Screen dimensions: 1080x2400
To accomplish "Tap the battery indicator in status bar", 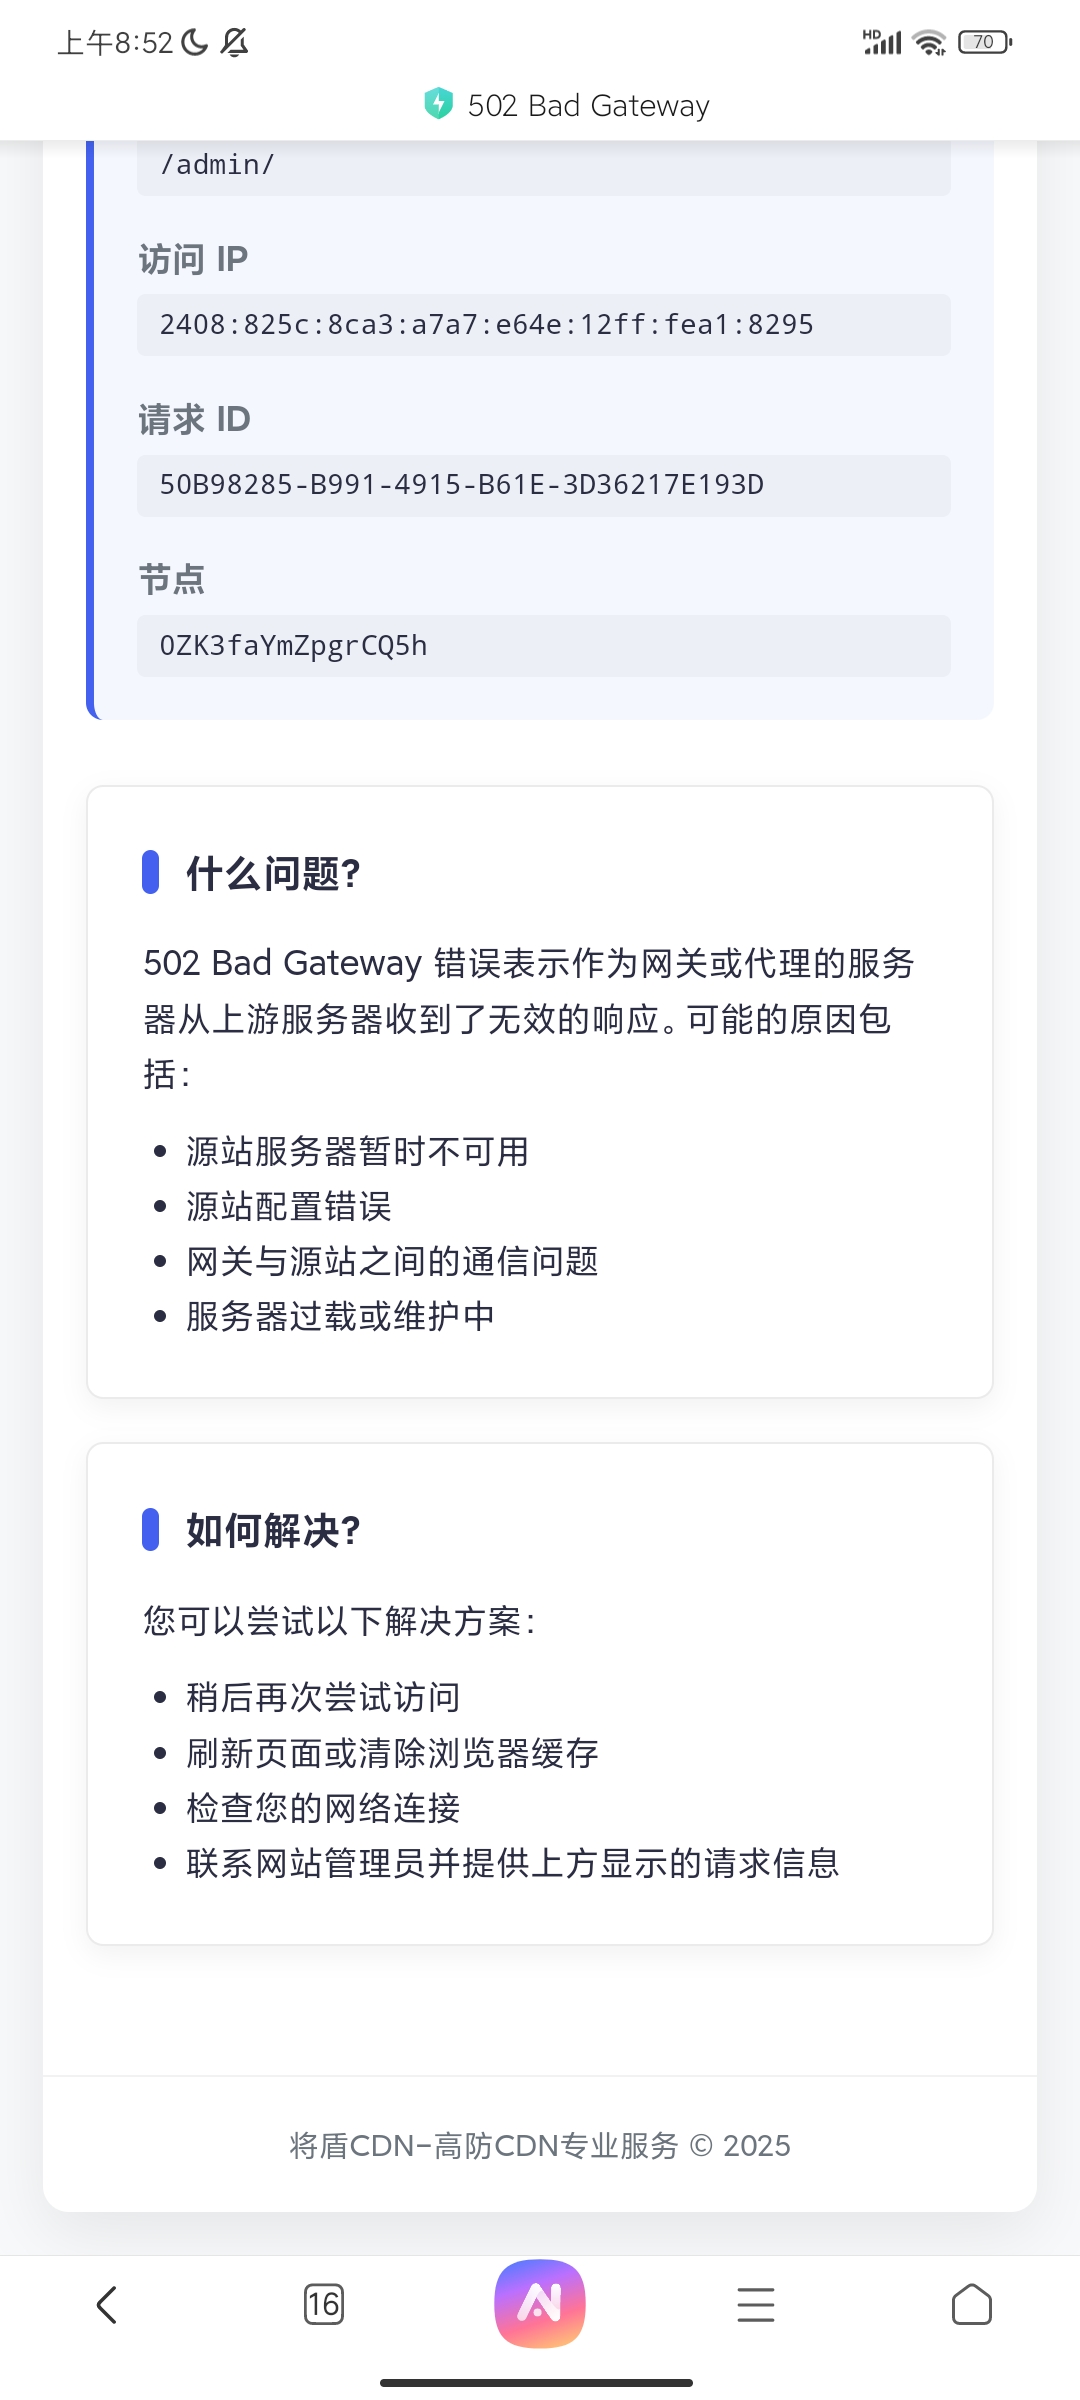I will click(985, 42).
